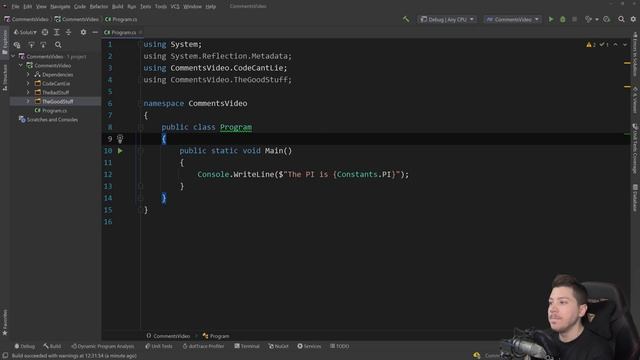Viewport: 640px width, 360px height.
Task: Open the NuGet tool window
Action: (278, 346)
